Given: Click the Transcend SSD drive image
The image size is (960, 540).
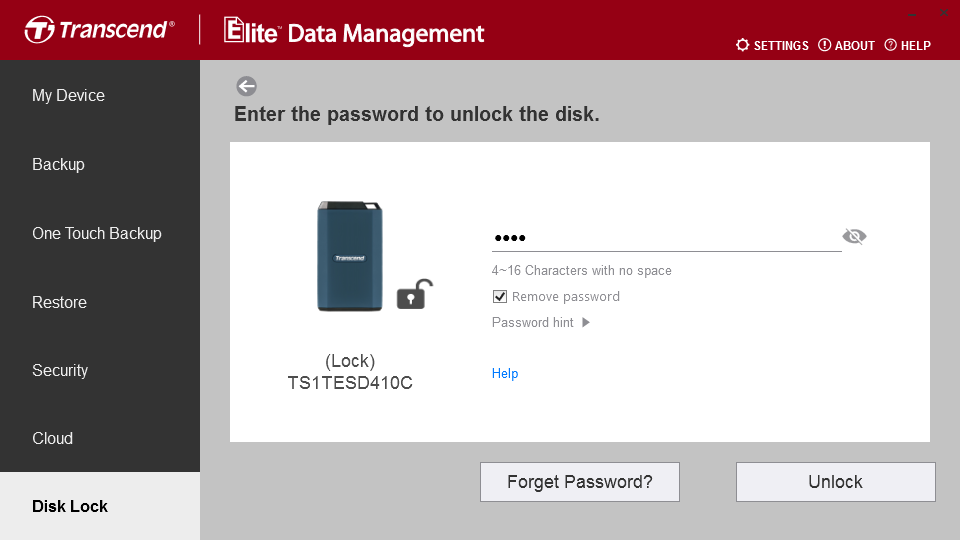Looking at the screenshot, I should 350,256.
